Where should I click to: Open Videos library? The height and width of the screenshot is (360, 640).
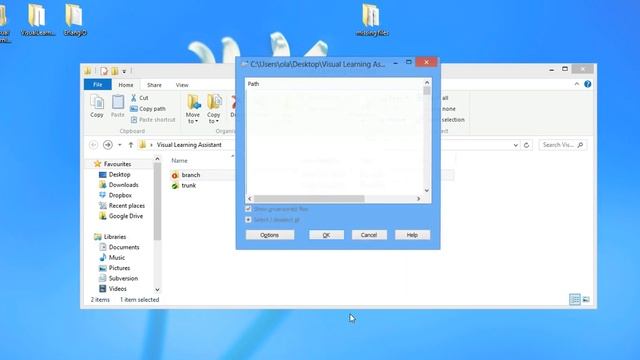[x=118, y=289]
